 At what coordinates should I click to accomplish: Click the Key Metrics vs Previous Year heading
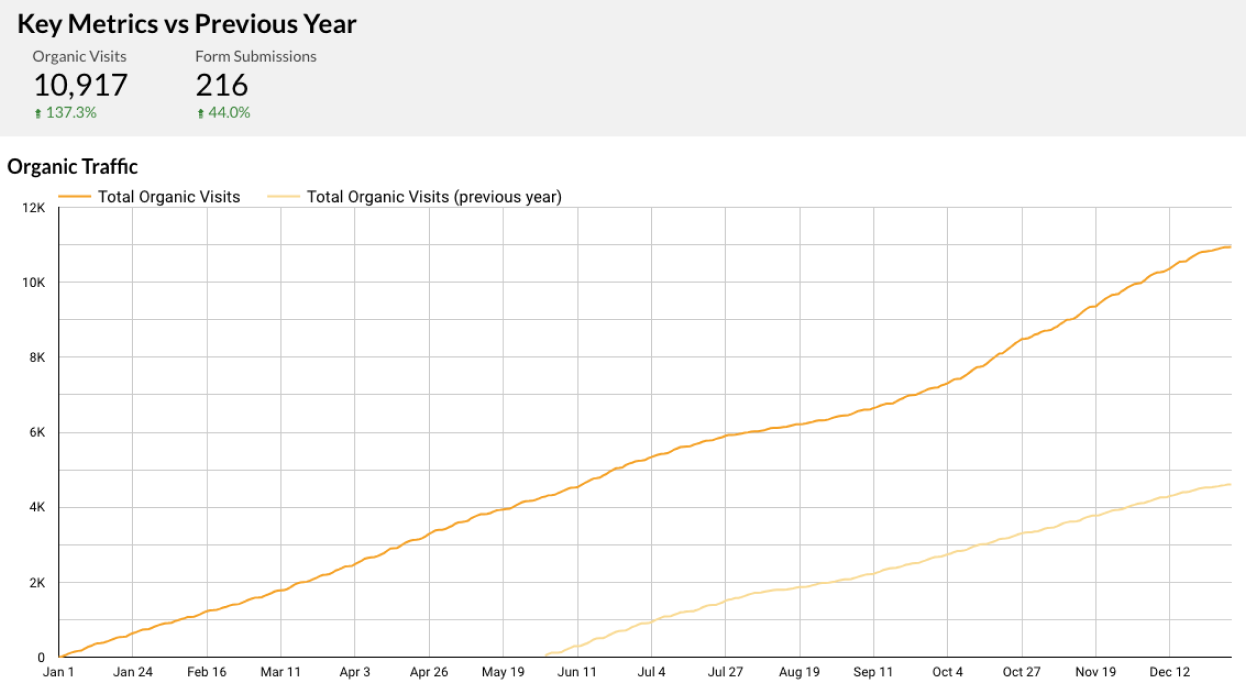click(187, 24)
